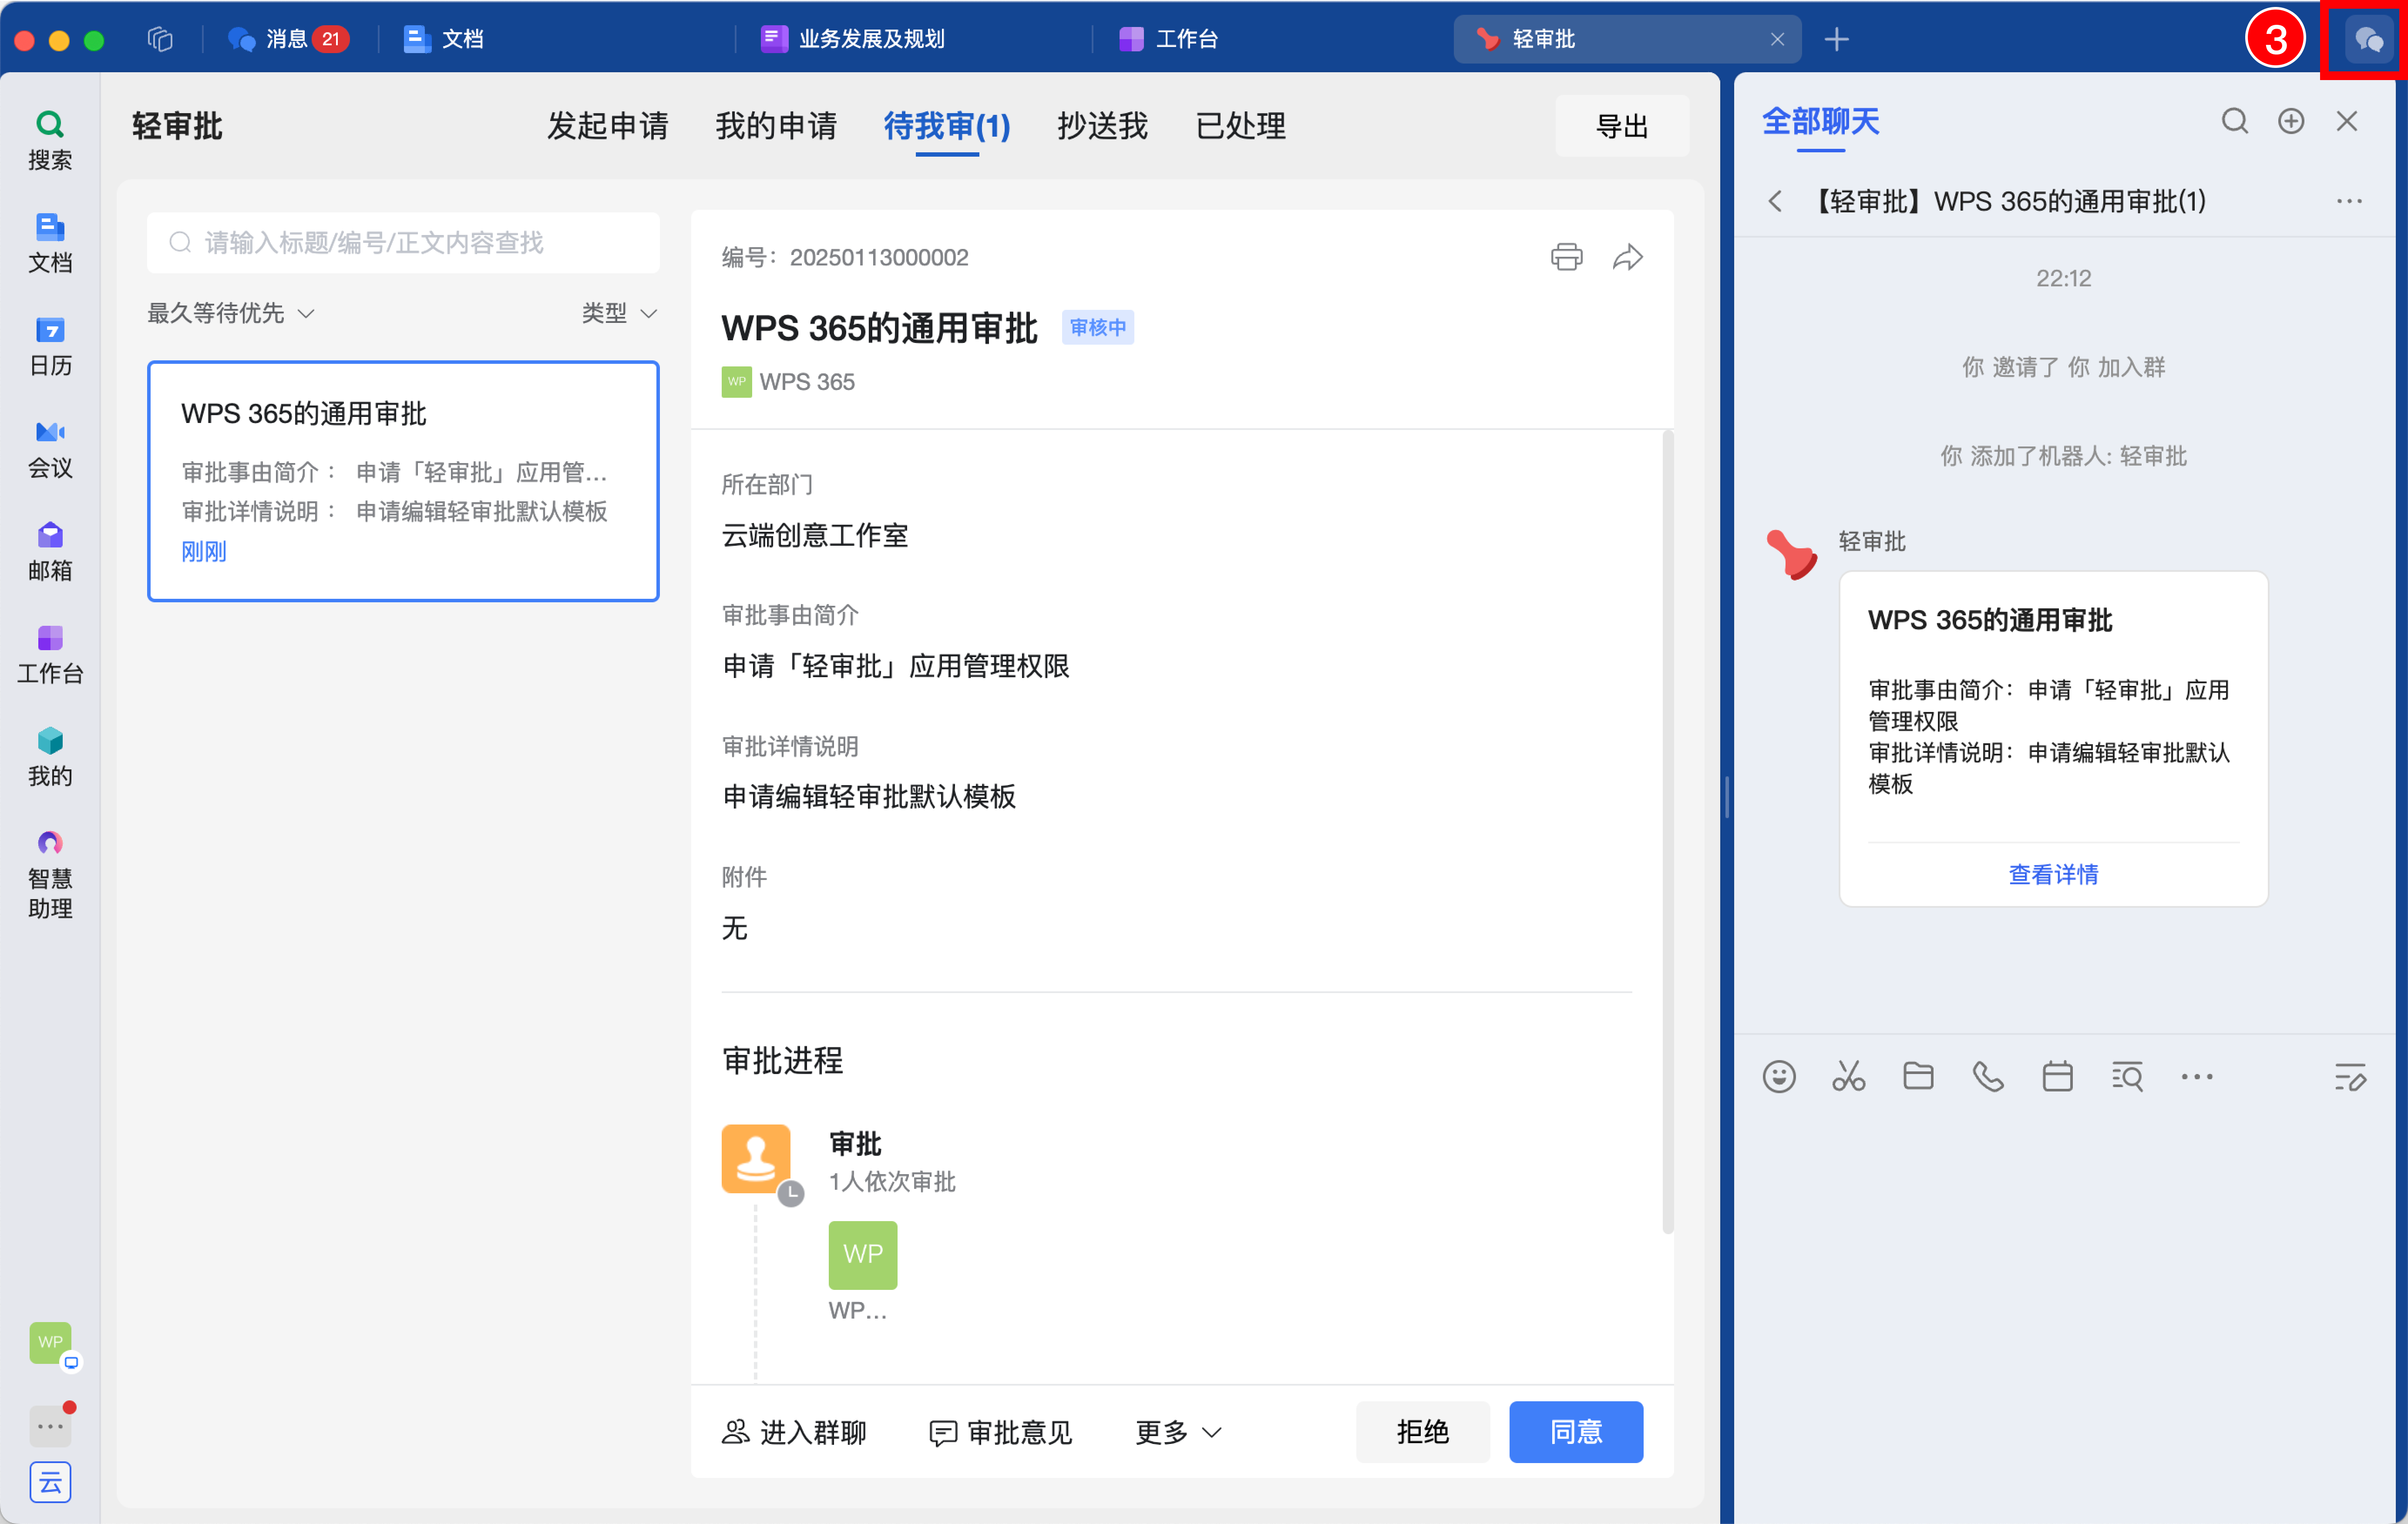The height and width of the screenshot is (1524, 2408).
Task: Switch to the 已处理 tab
Action: pyautogui.click(x=1240, y=126)
